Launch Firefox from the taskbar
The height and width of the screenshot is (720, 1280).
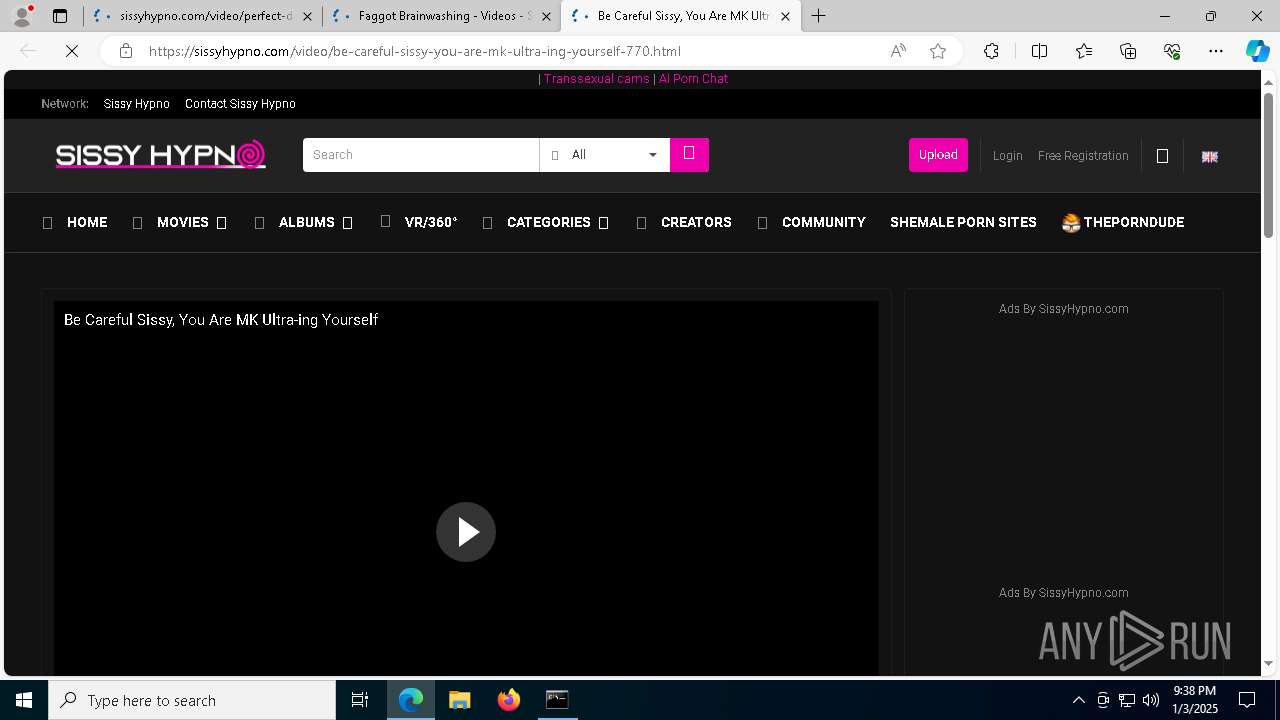point(509,700)
